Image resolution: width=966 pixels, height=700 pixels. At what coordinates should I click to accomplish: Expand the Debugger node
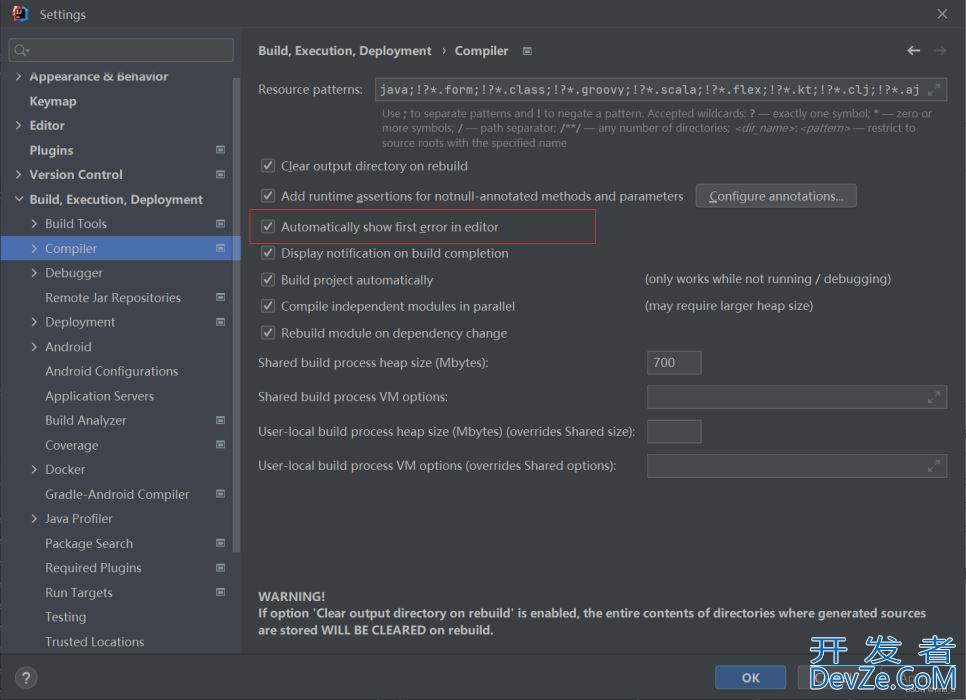34,272
